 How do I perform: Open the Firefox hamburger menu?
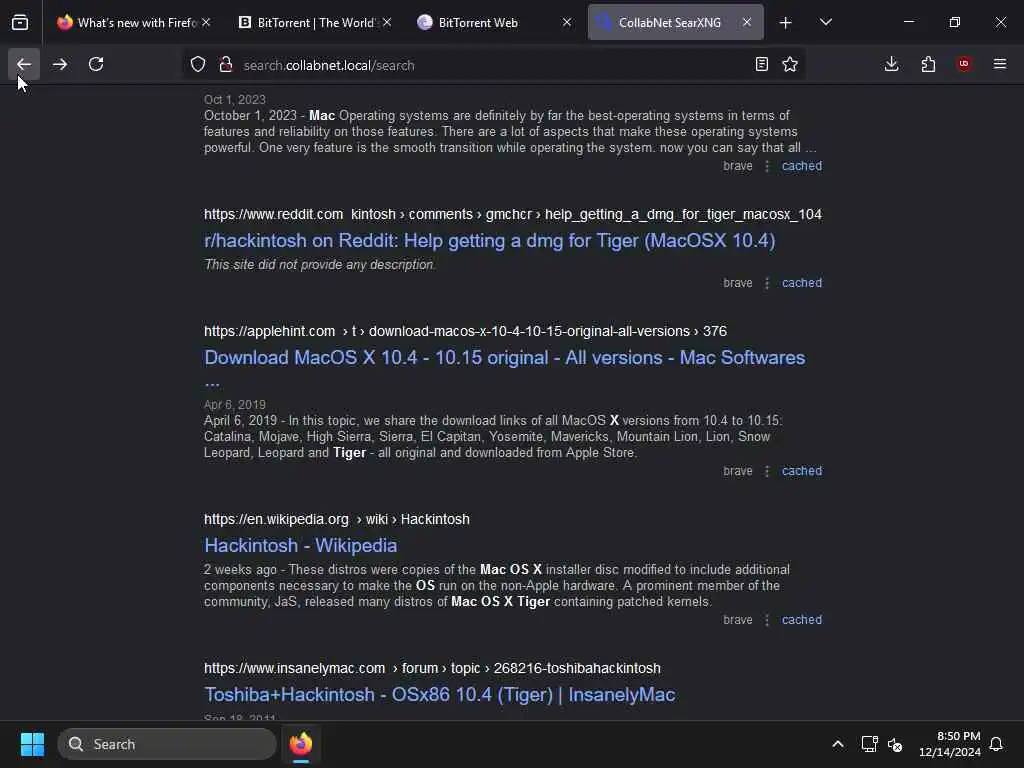click(x=1000, y=64)
